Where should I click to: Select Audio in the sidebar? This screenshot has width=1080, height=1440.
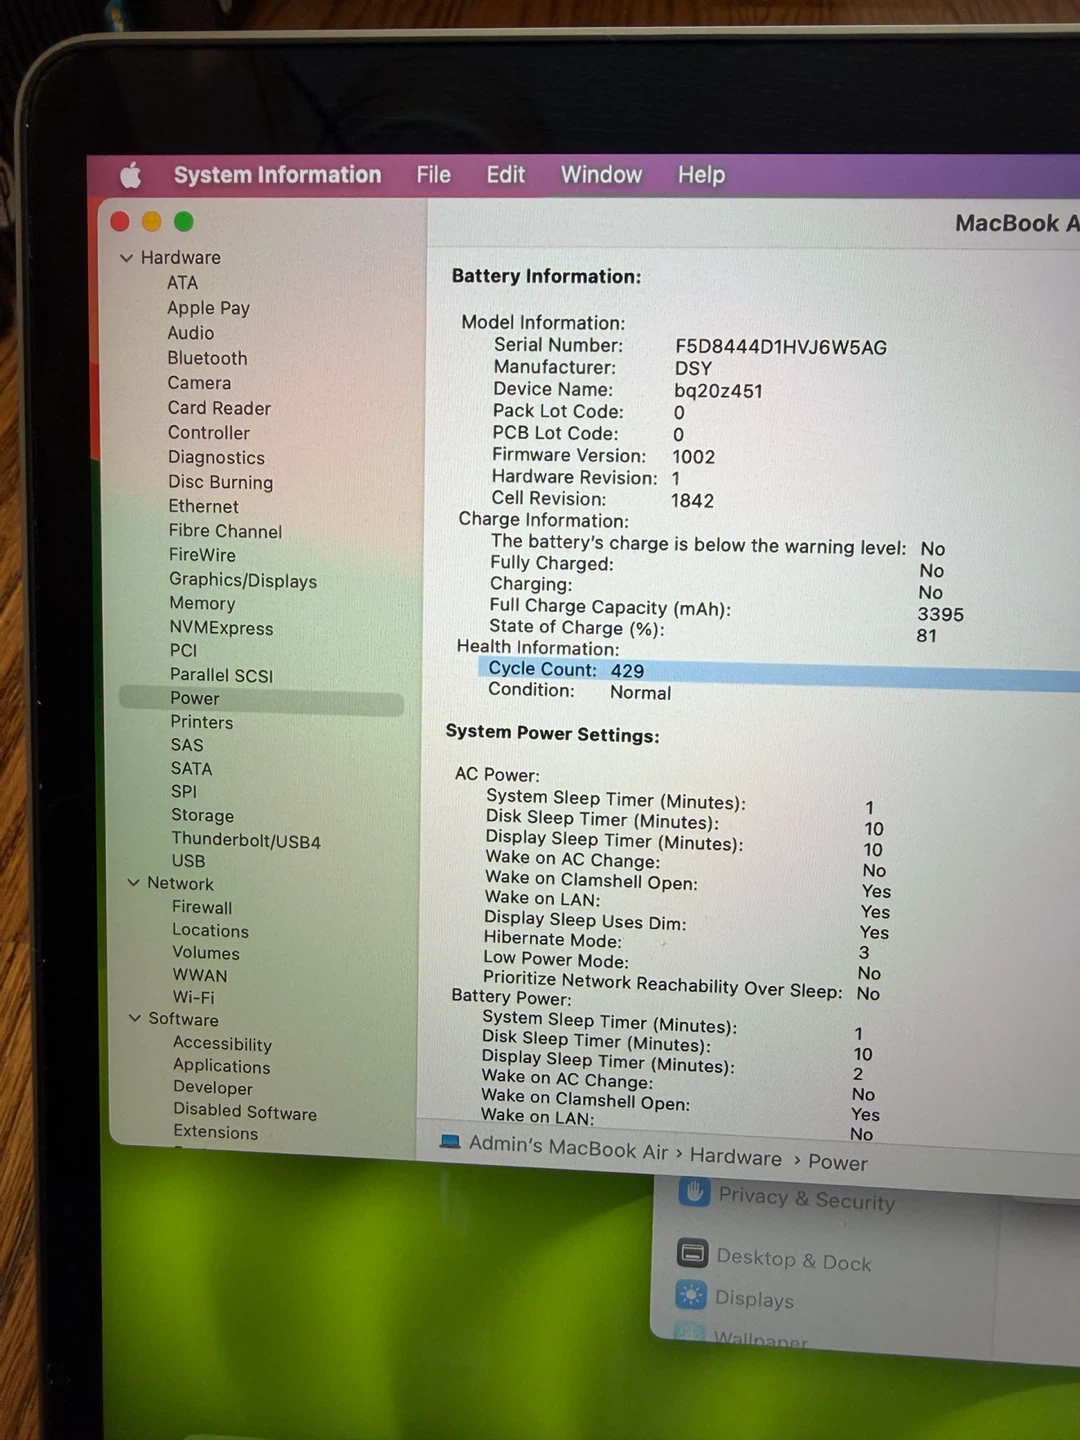tap(190, 333)
